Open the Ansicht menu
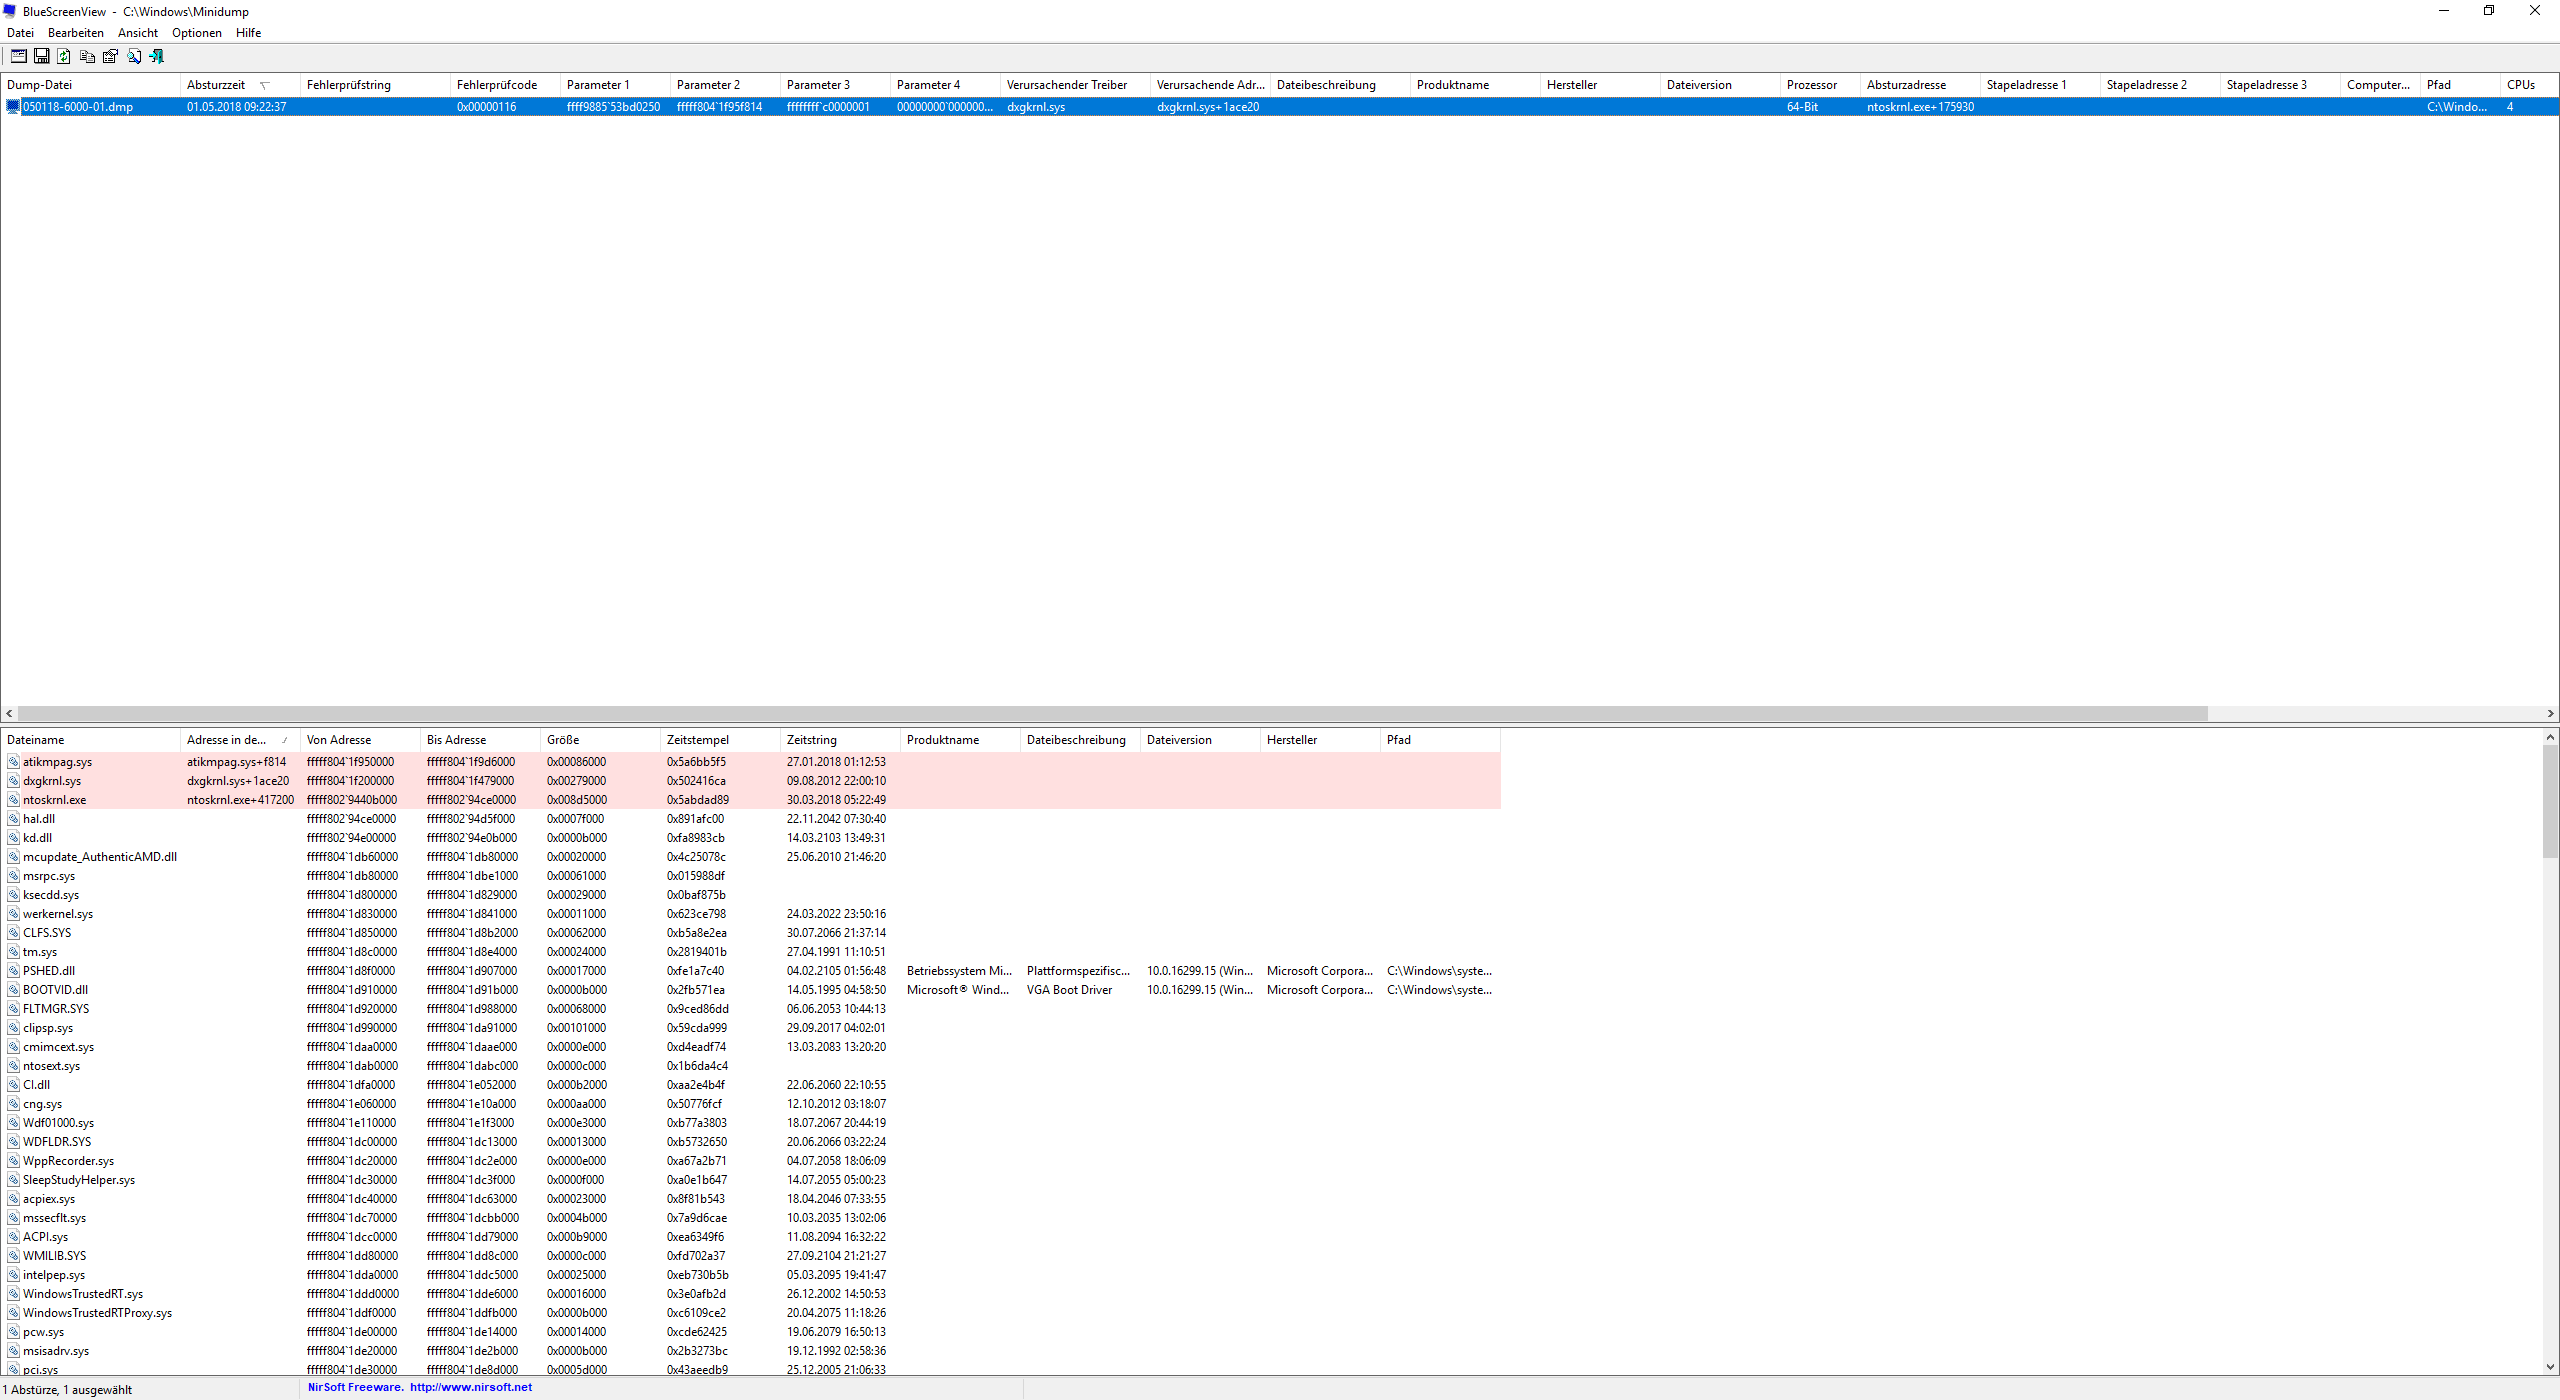Image resolution: width=2560 pixels, height=1400 pixels. (x=138, y=33)
